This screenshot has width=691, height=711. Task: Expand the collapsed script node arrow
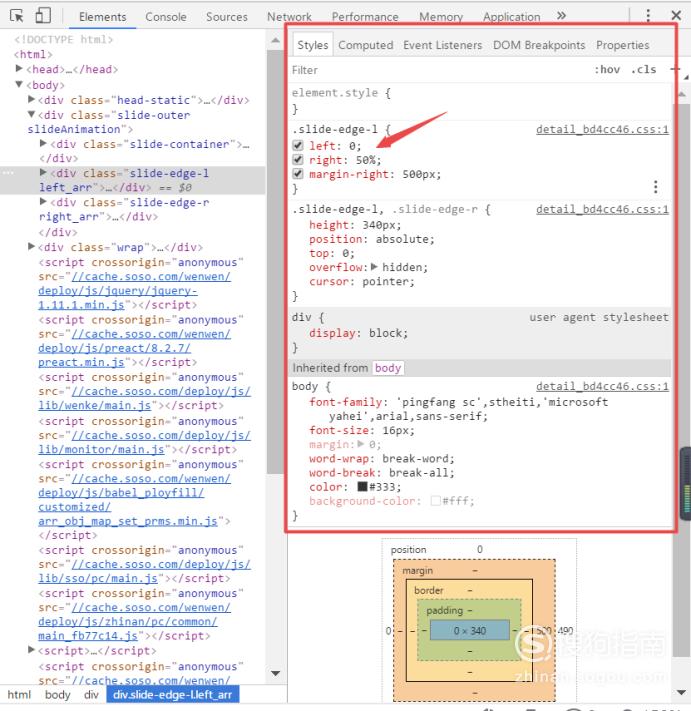tap(31, 650)
